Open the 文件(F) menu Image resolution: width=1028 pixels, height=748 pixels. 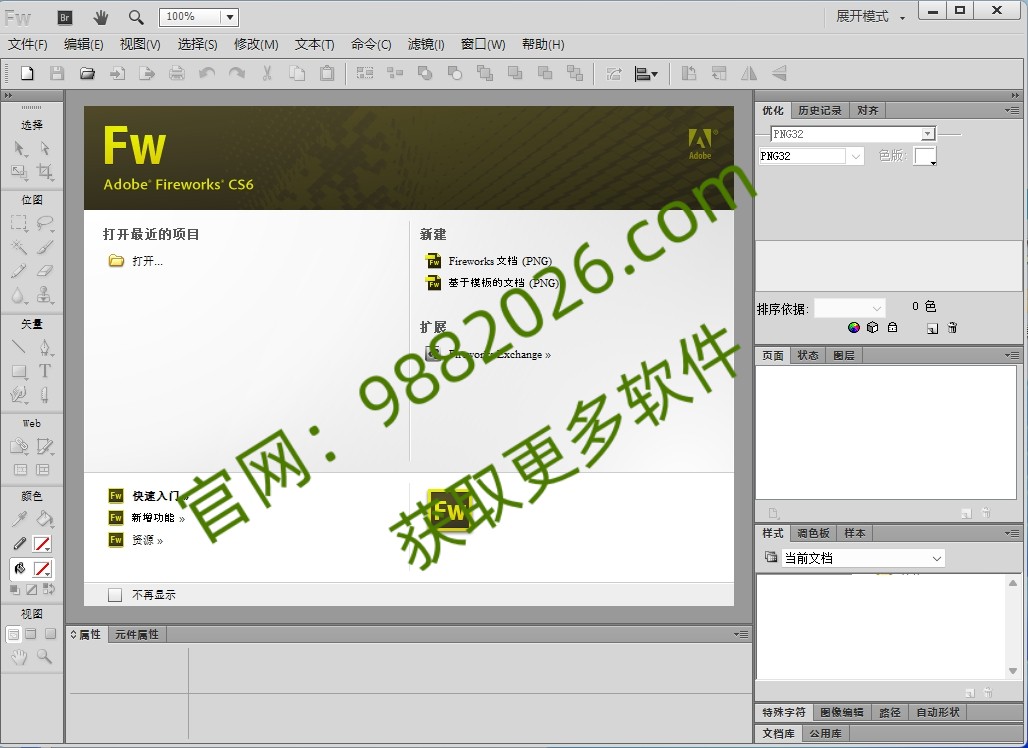[x=28, y=45]
